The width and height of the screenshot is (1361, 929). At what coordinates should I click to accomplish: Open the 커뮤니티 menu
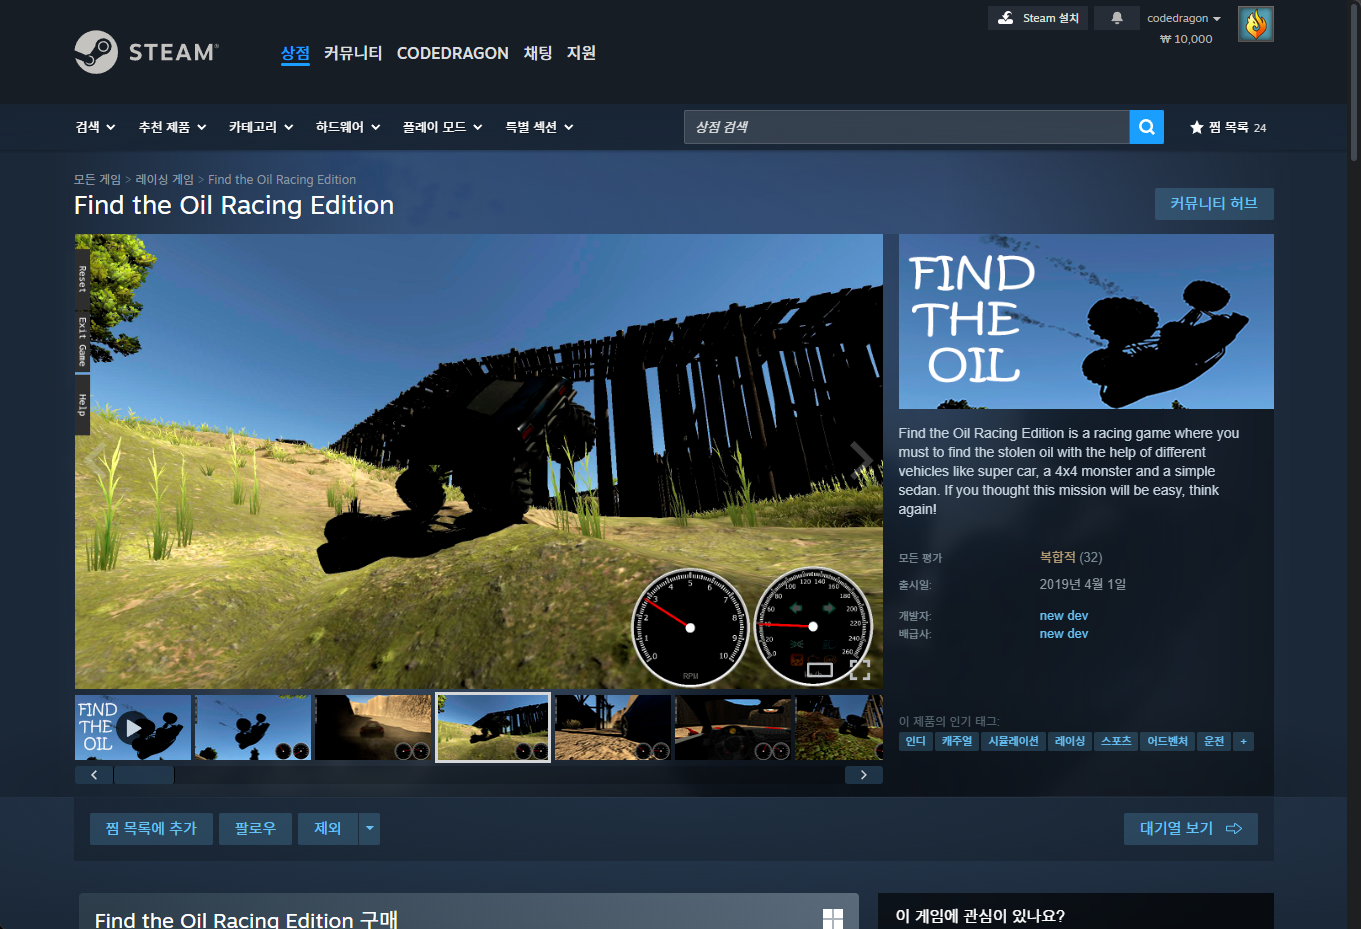(353, 53)
